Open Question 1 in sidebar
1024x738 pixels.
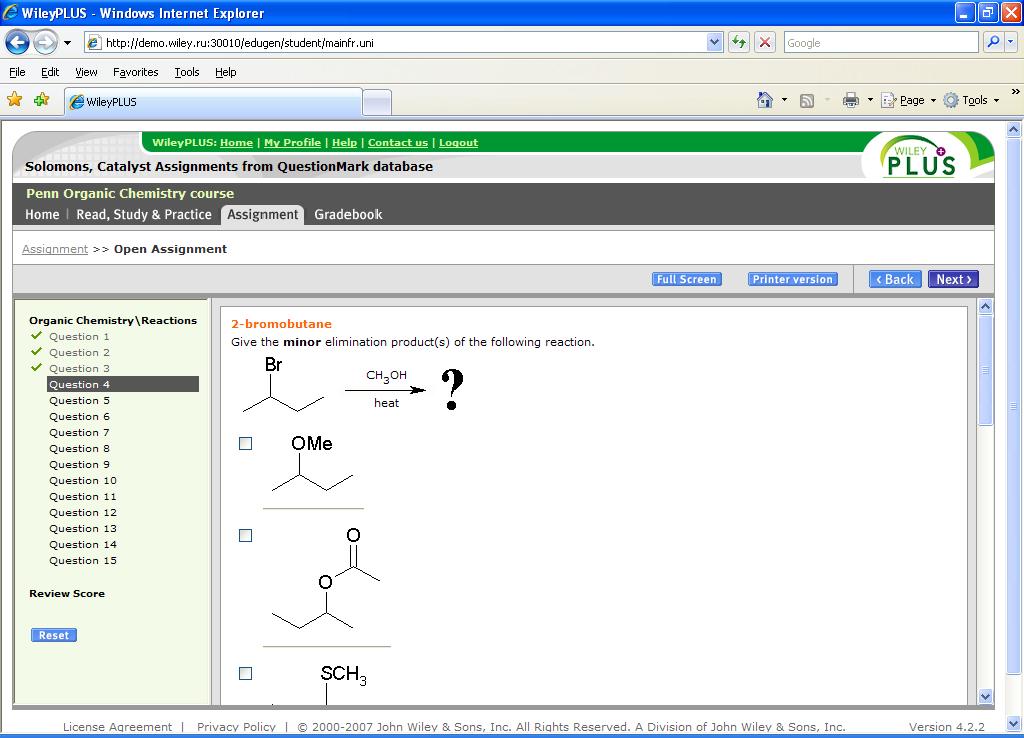point(79,336)
